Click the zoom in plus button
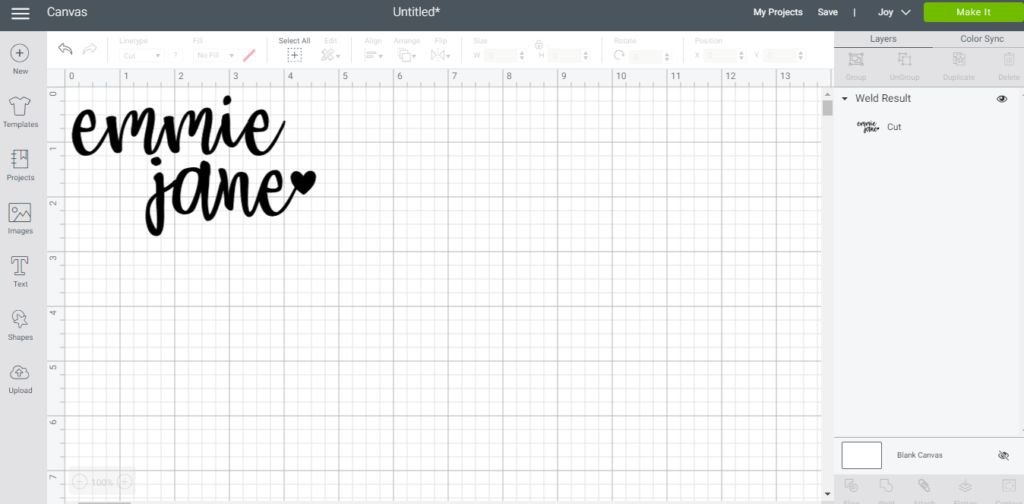 125,482
